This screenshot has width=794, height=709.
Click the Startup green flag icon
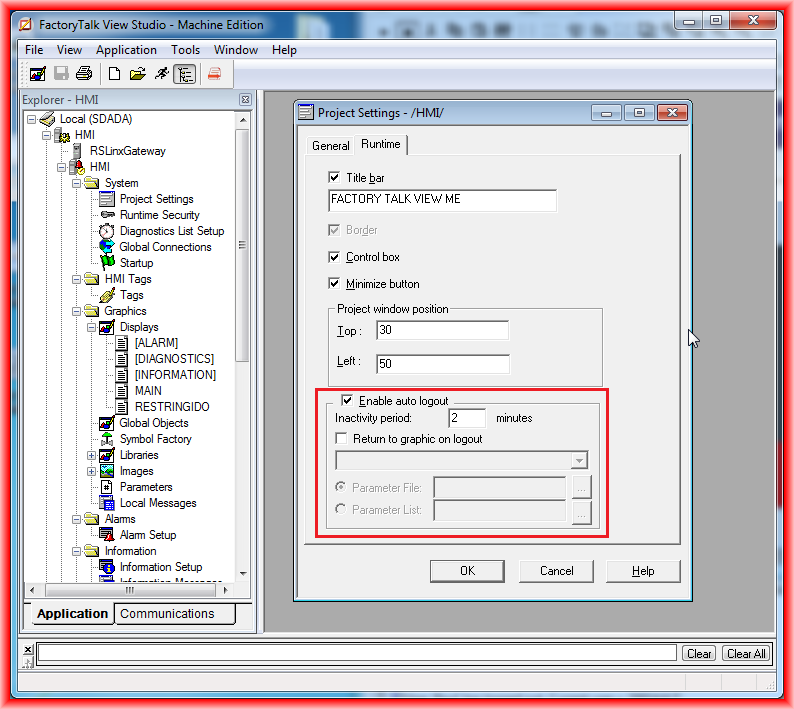pos(107,263)
